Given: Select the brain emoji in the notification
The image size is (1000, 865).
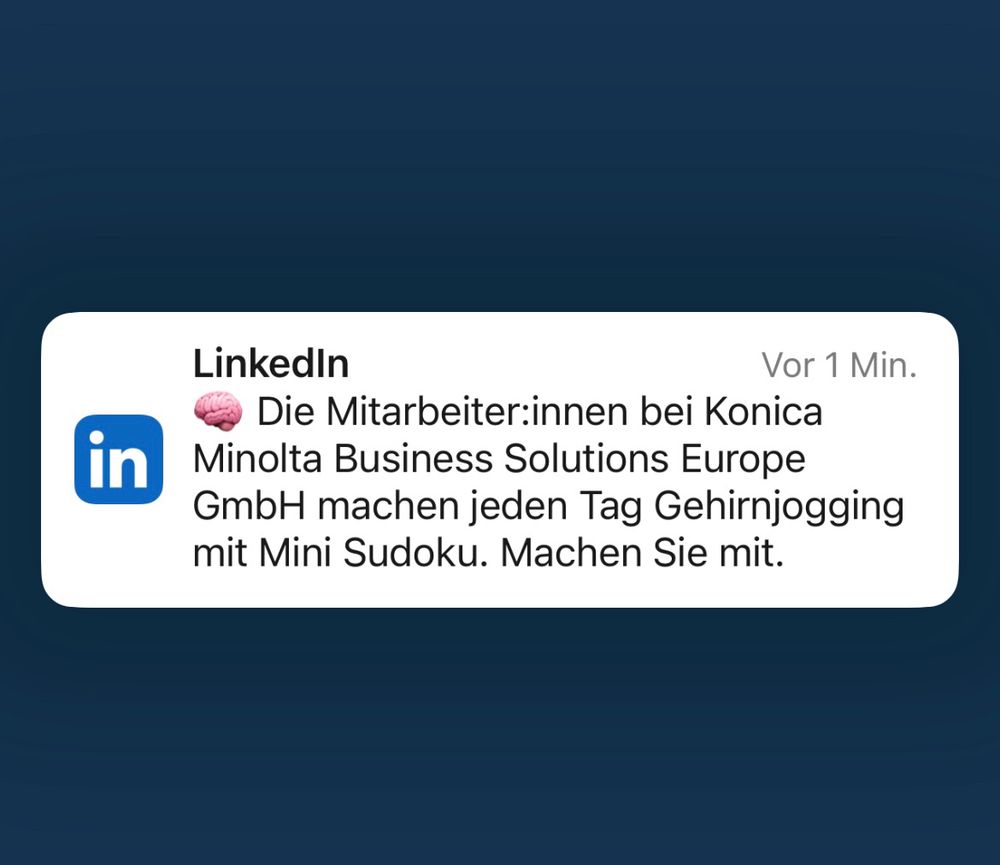Looking at the screenshot, I should tap(218, 408).
